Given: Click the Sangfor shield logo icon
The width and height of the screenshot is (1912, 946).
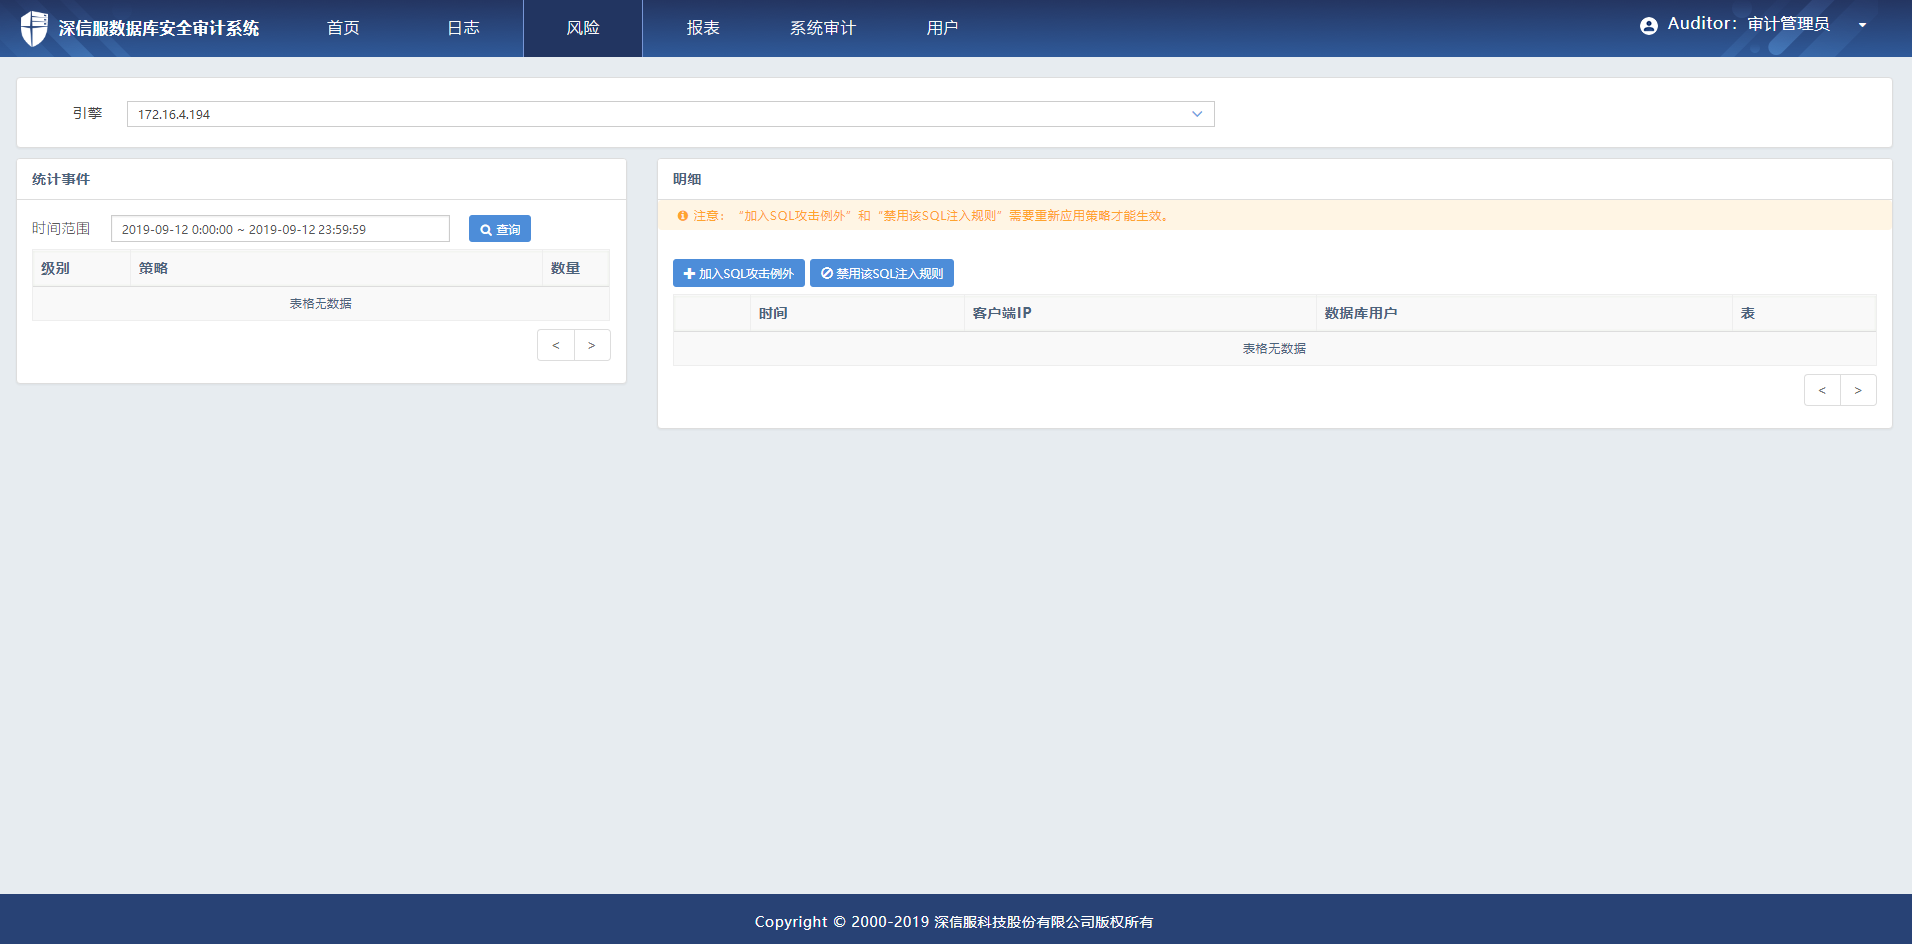Looking at the screenshot, I should coord(34,28).
